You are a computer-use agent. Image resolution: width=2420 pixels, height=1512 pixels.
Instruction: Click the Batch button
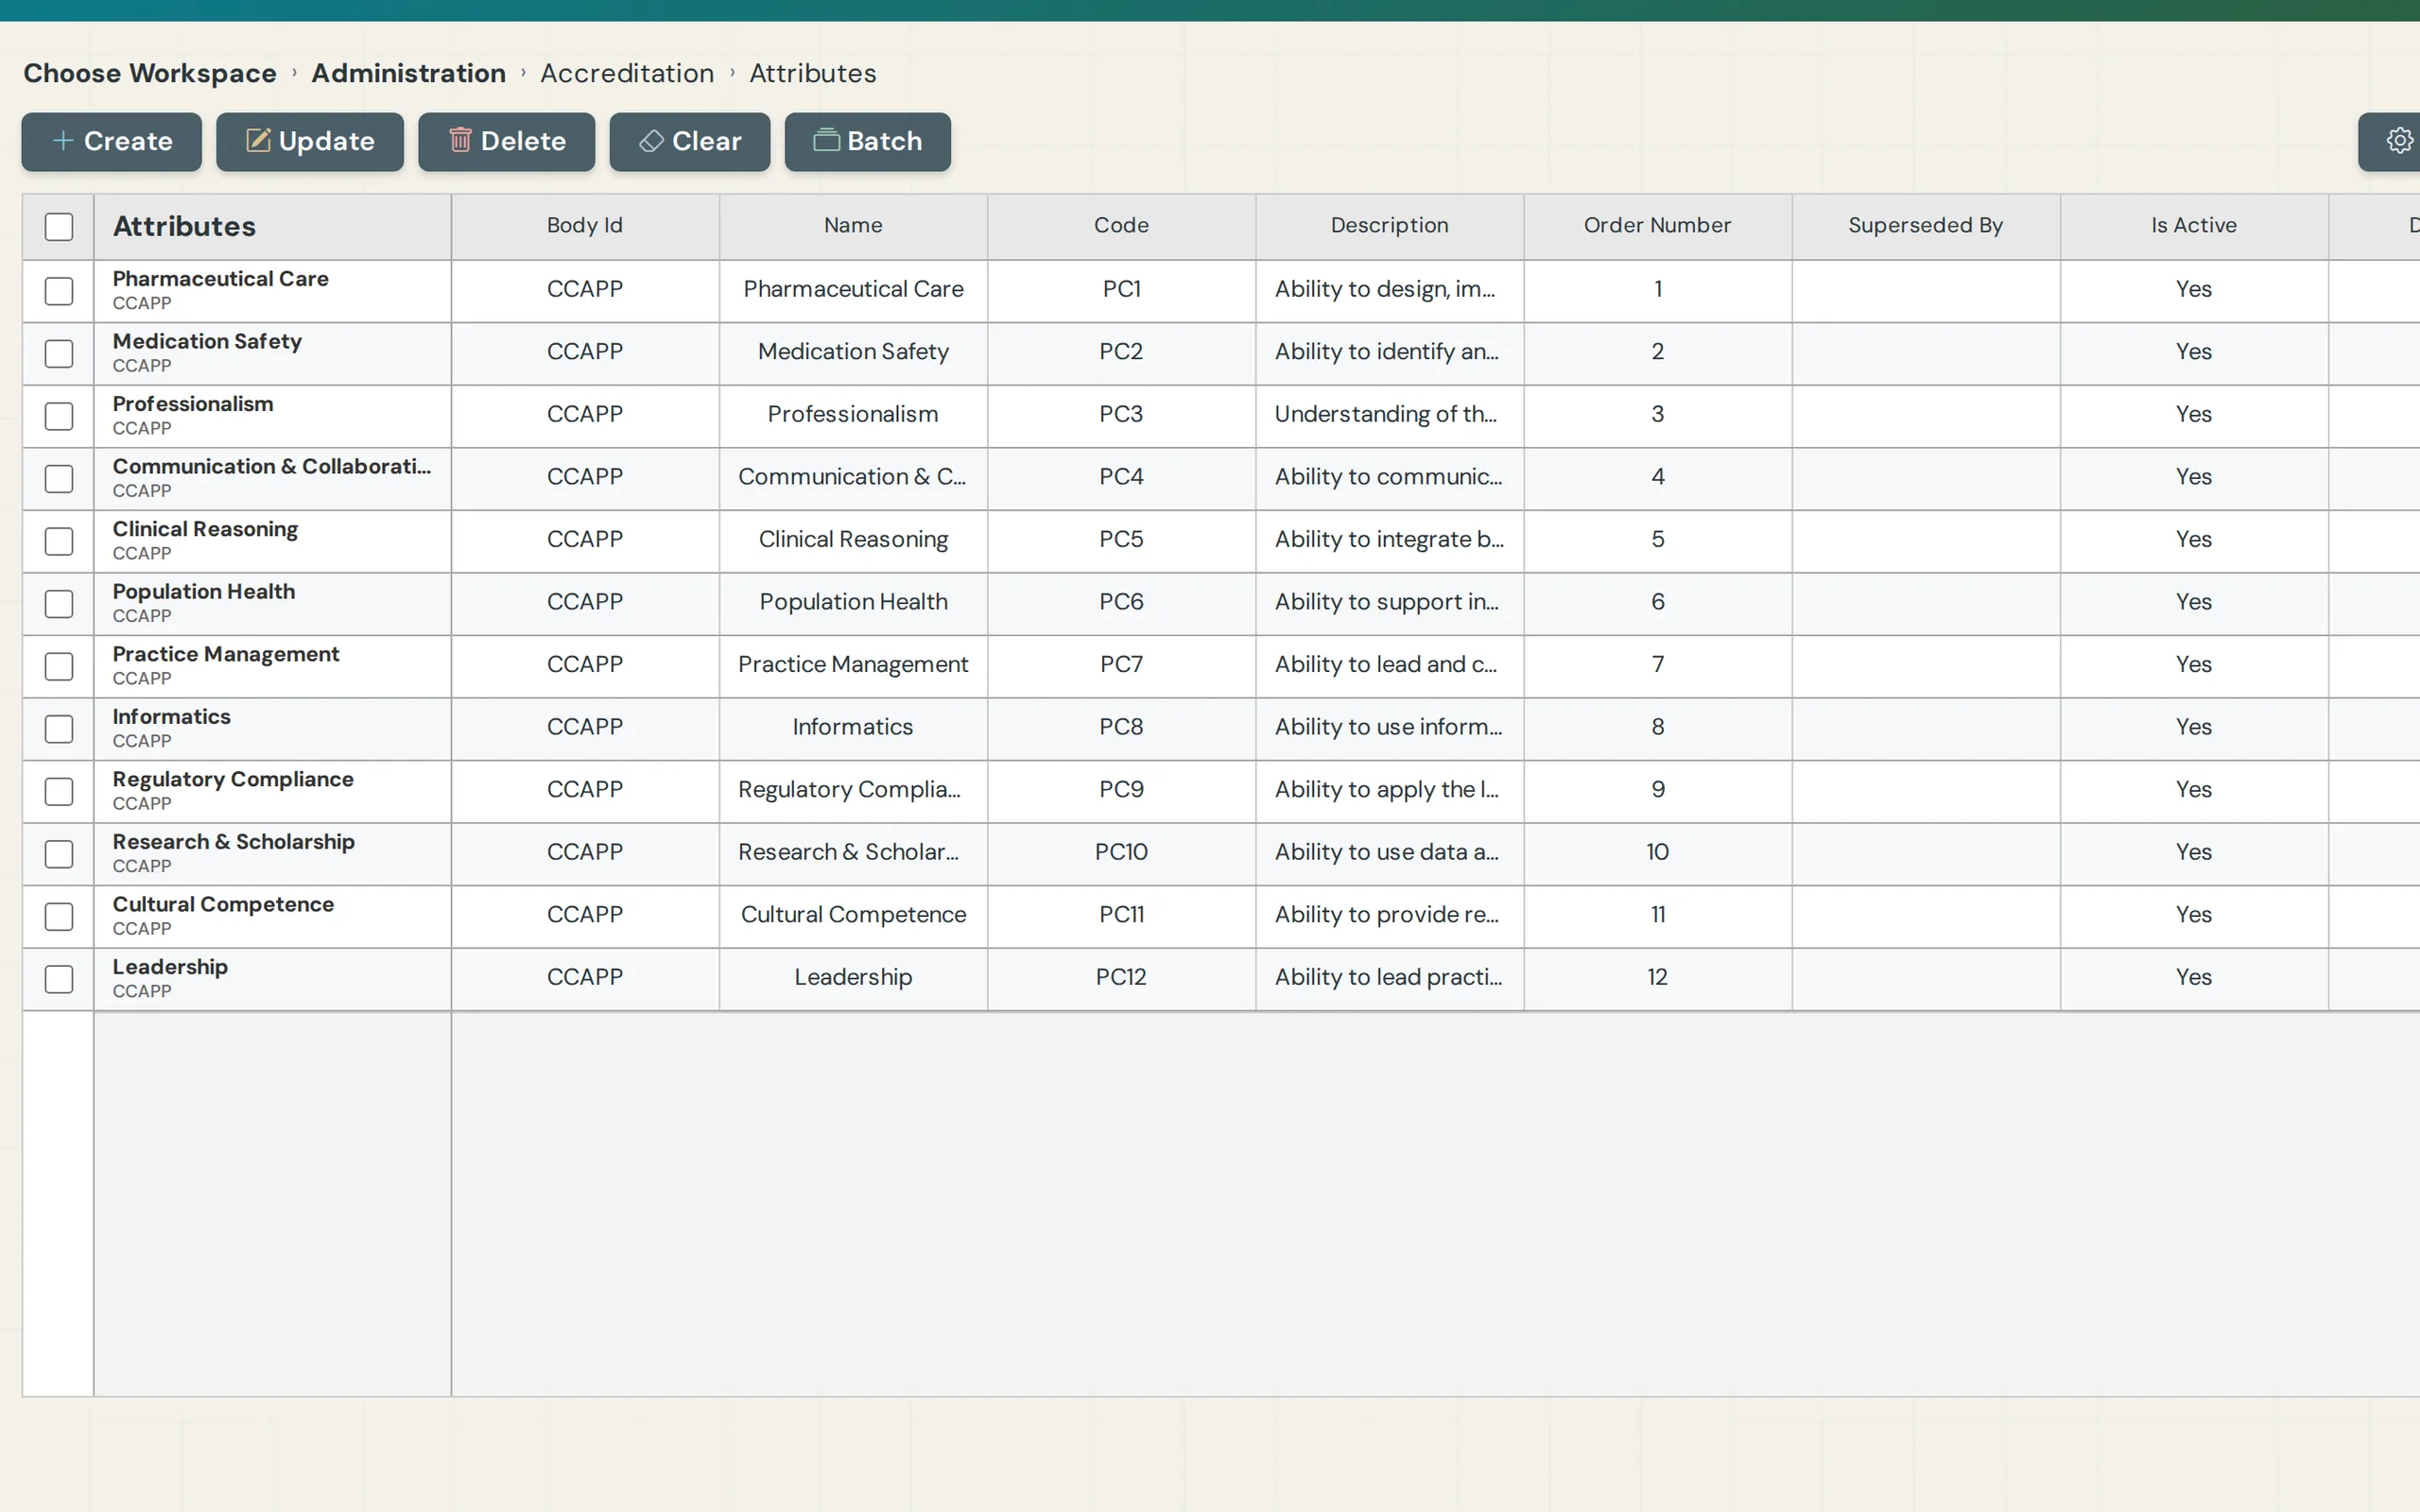(867, 141)
